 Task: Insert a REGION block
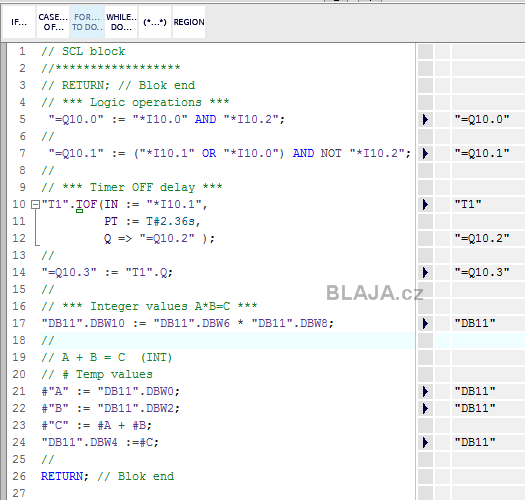189,22
